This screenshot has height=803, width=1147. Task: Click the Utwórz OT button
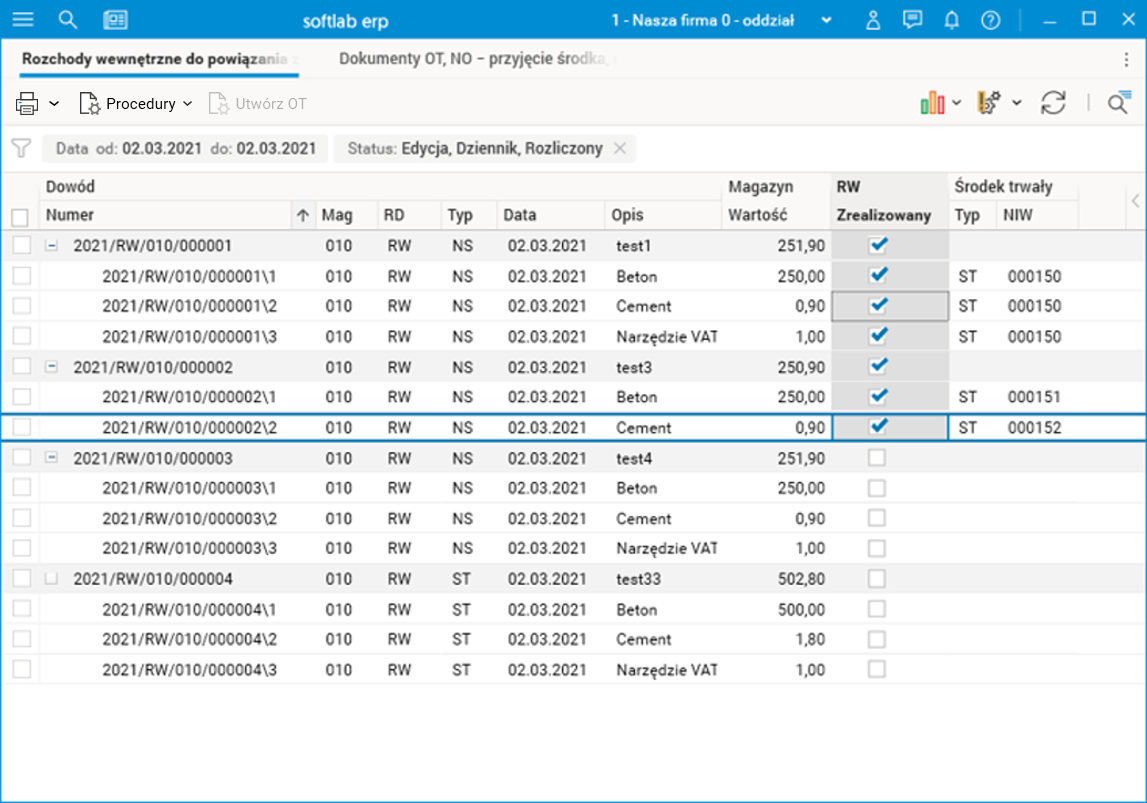tap(258, 104)
